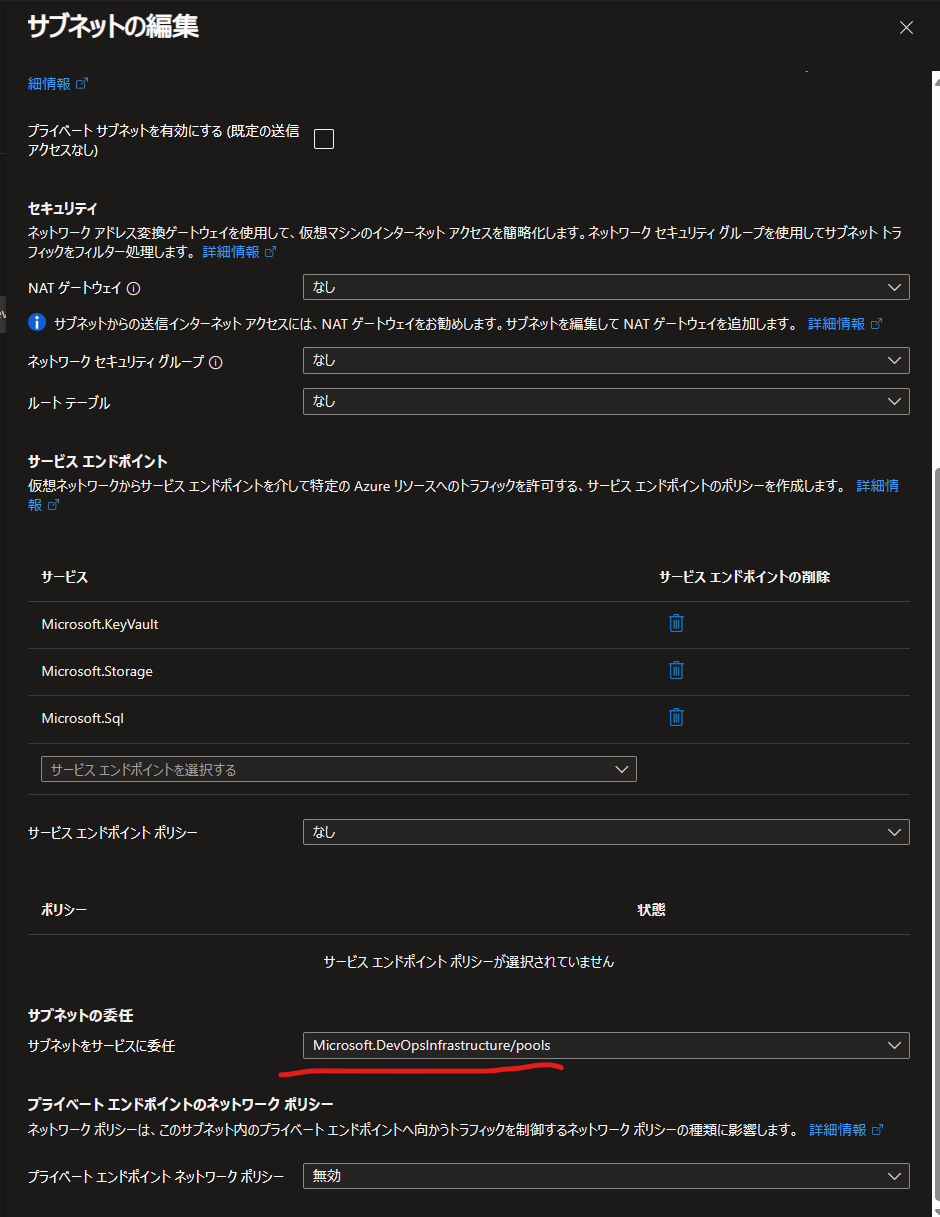Select the Microsoft.Sql service row text
940x1217 pixels.
point(82,718)
